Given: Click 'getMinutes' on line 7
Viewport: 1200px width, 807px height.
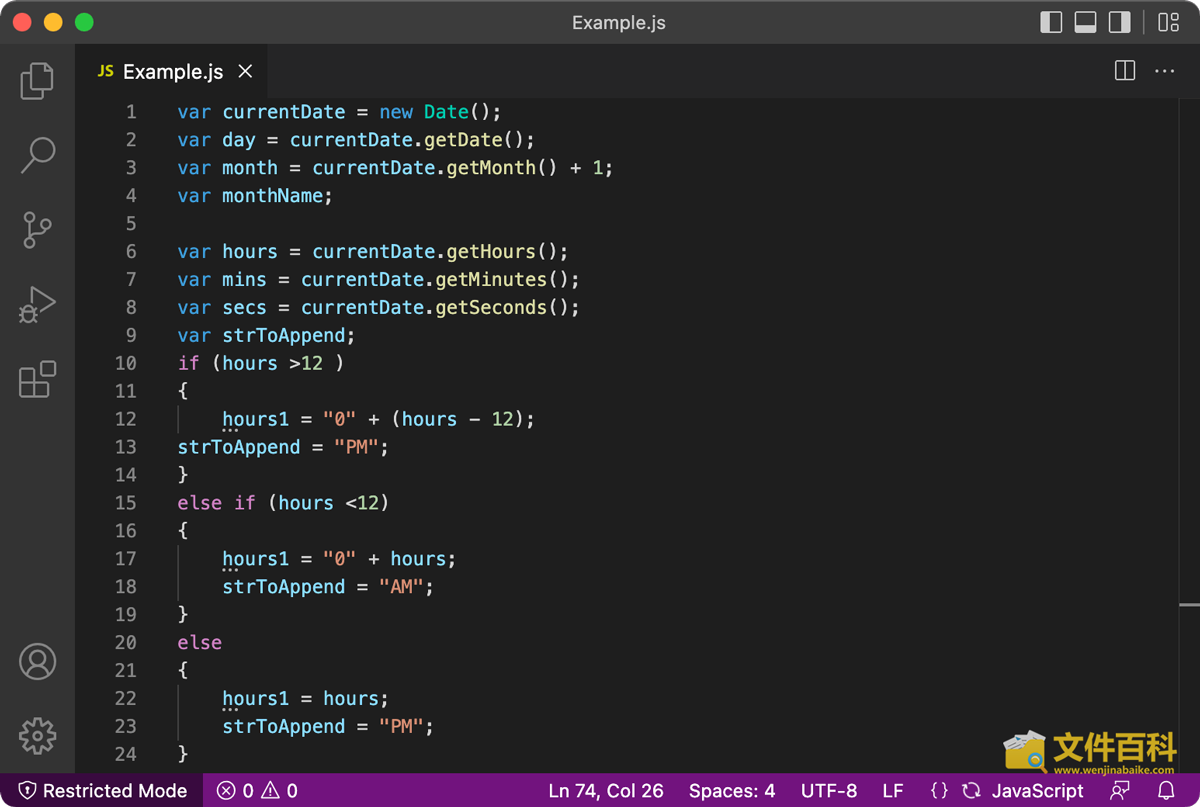Looking at the screenshot, I should coord(491,280).
